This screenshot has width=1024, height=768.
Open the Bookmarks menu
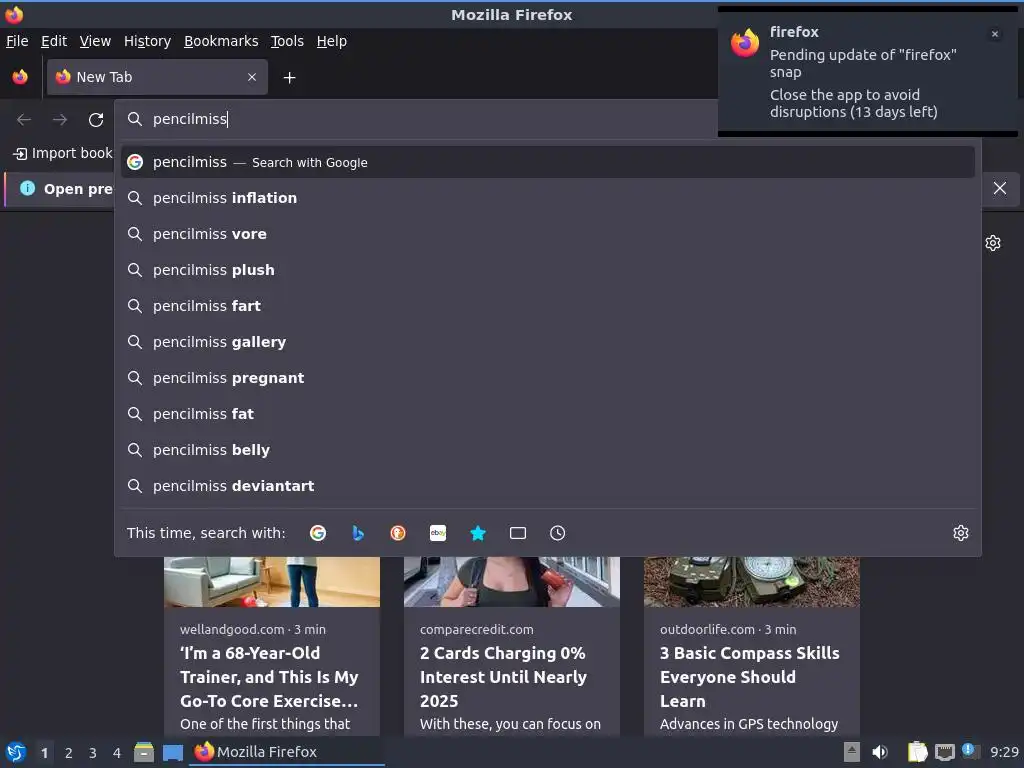[221, 41]
